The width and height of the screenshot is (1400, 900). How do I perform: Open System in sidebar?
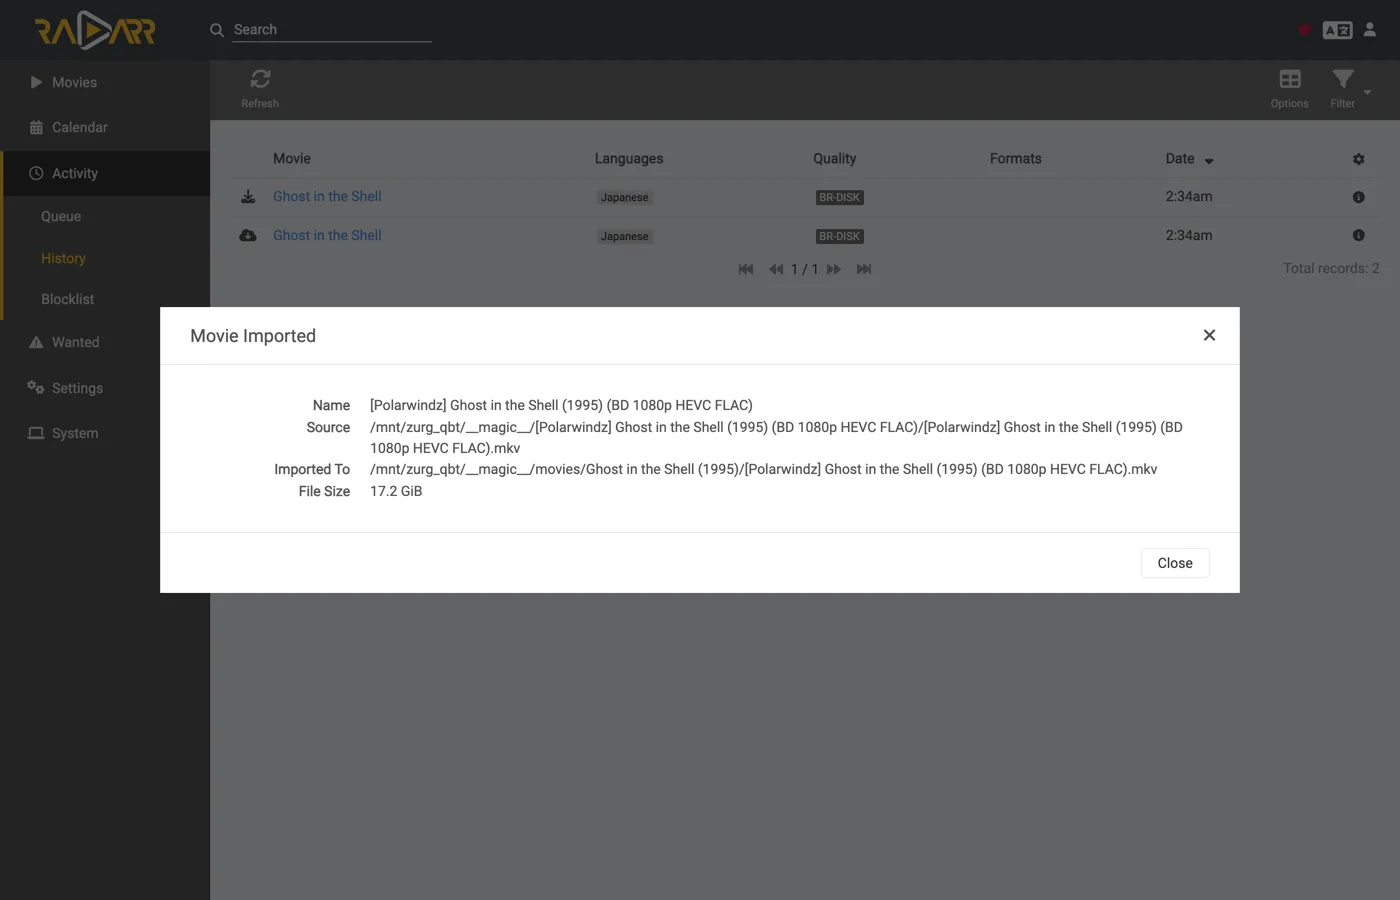[x=105, y=433]
